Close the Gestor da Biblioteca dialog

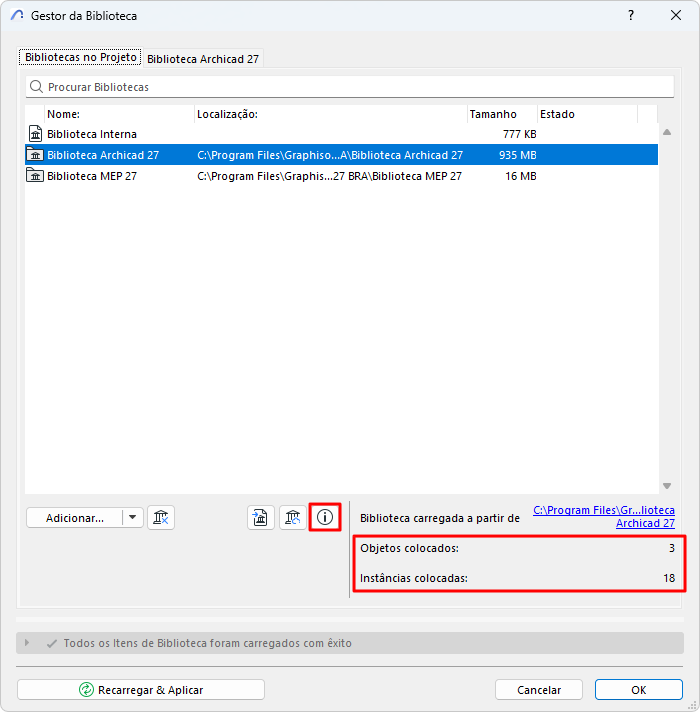pos(675,15)
